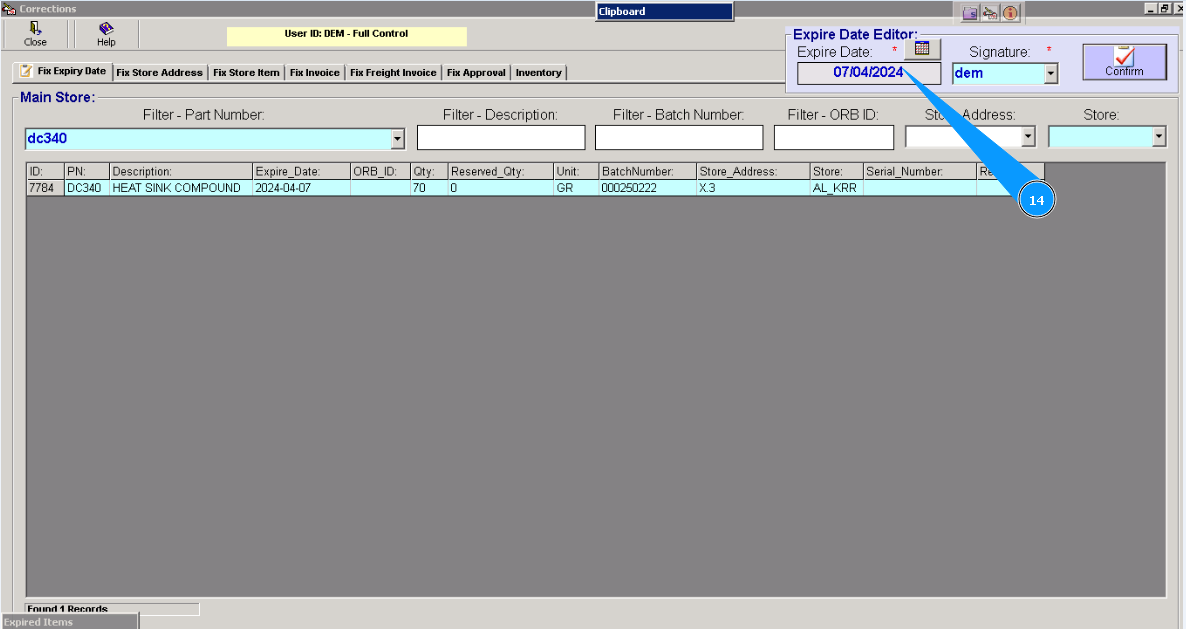Click the Filter ORB ID input field
Viewport: 1186px width, 630px height.
pyautogui.click(x=834, y=138)
